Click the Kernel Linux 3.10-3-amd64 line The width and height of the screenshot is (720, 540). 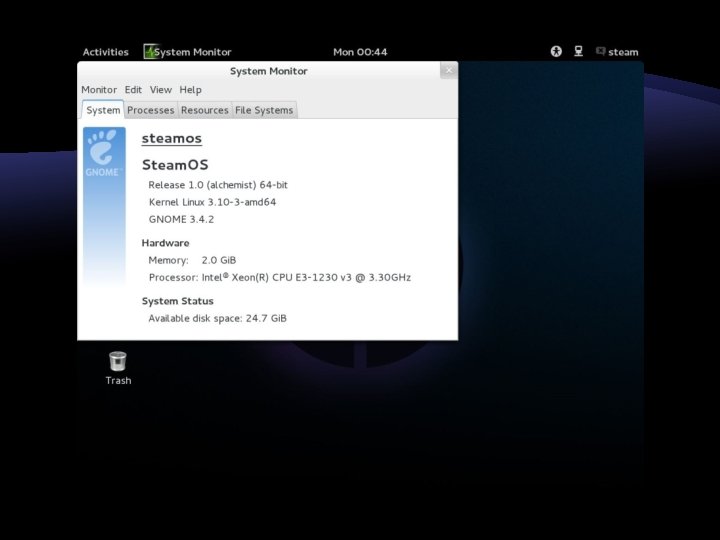pyautogui.click(x=212, y=202)
